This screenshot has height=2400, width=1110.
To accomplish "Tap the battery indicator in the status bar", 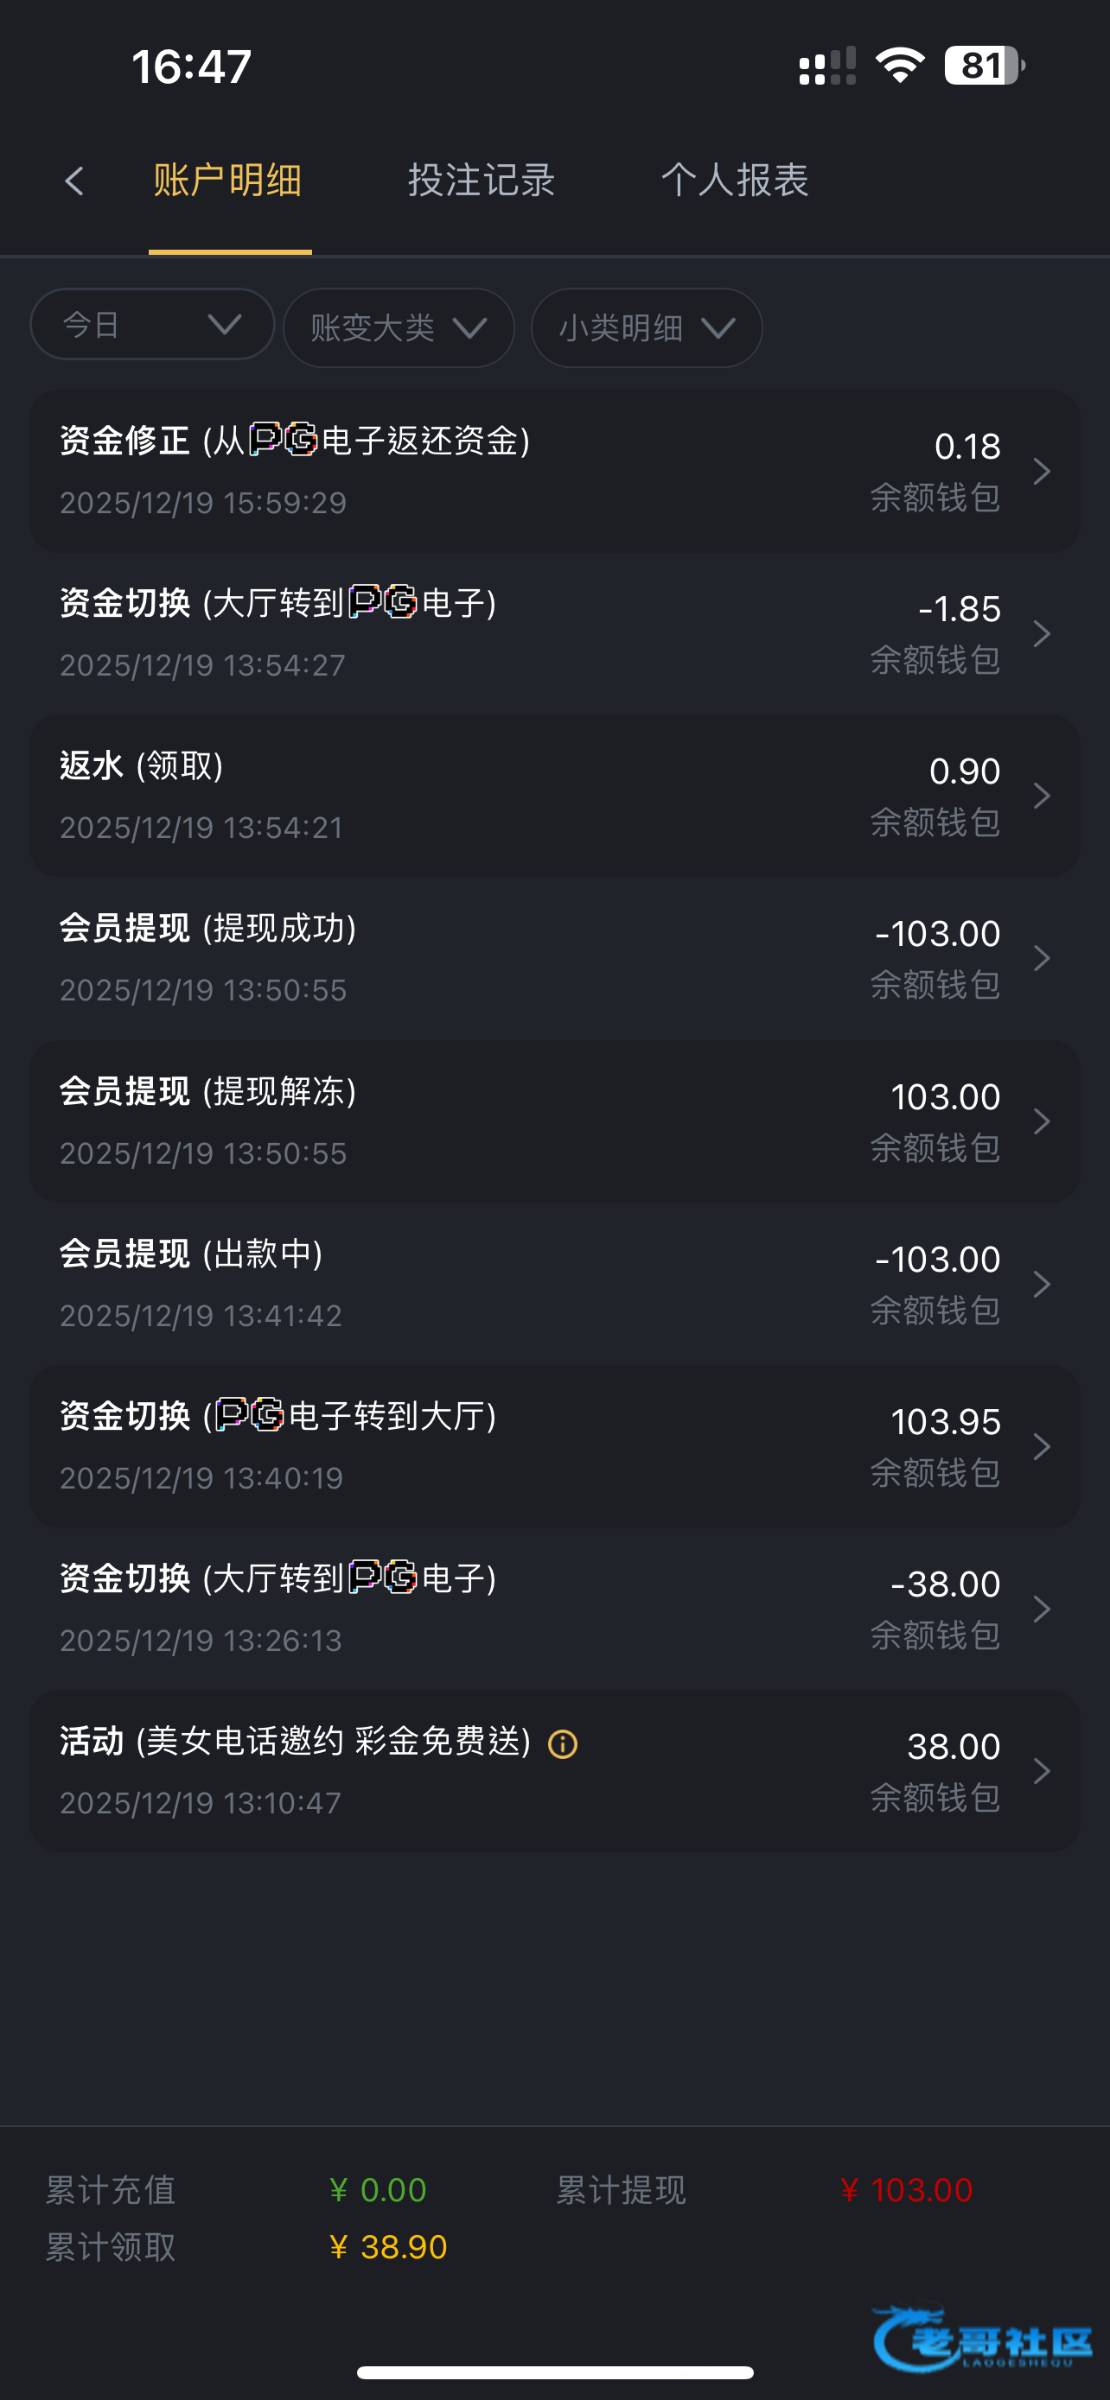I will pos(984,66).
